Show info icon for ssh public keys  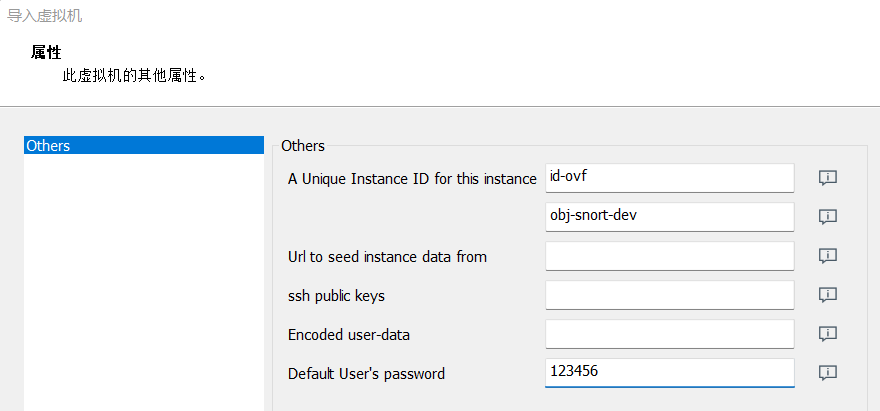point(828,295)
